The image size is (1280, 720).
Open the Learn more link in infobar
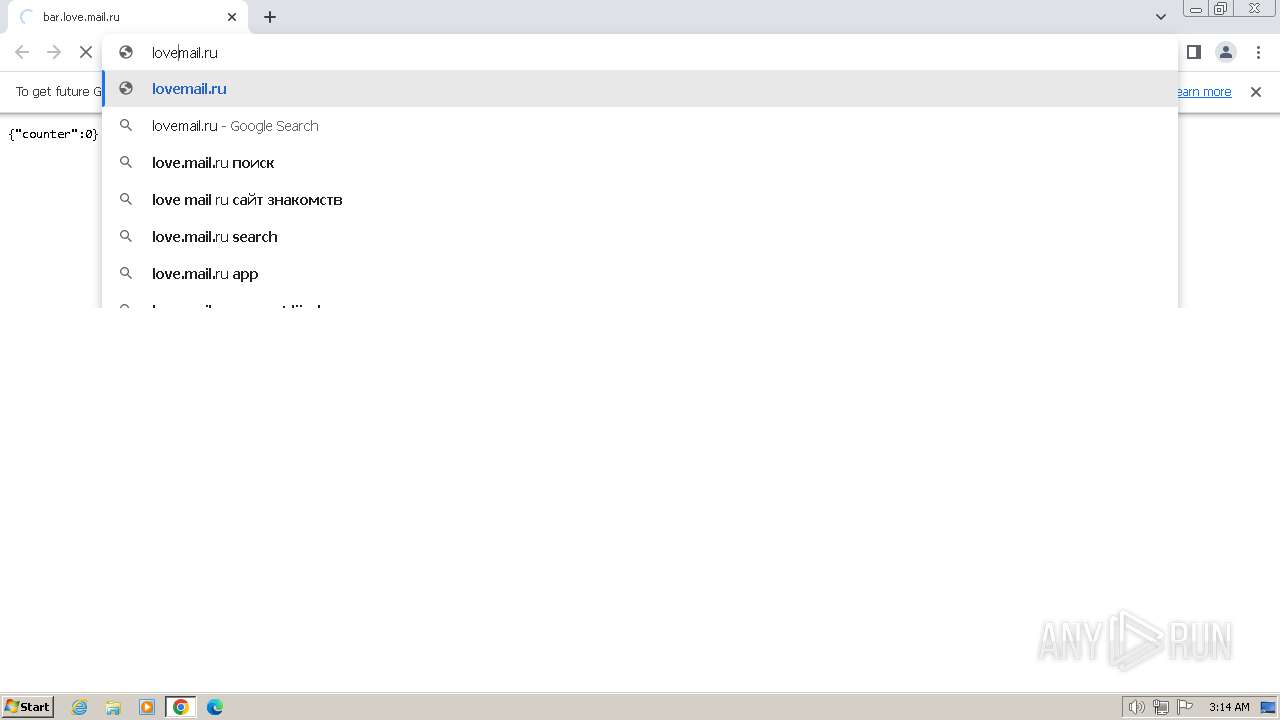tap(1203, 92)
